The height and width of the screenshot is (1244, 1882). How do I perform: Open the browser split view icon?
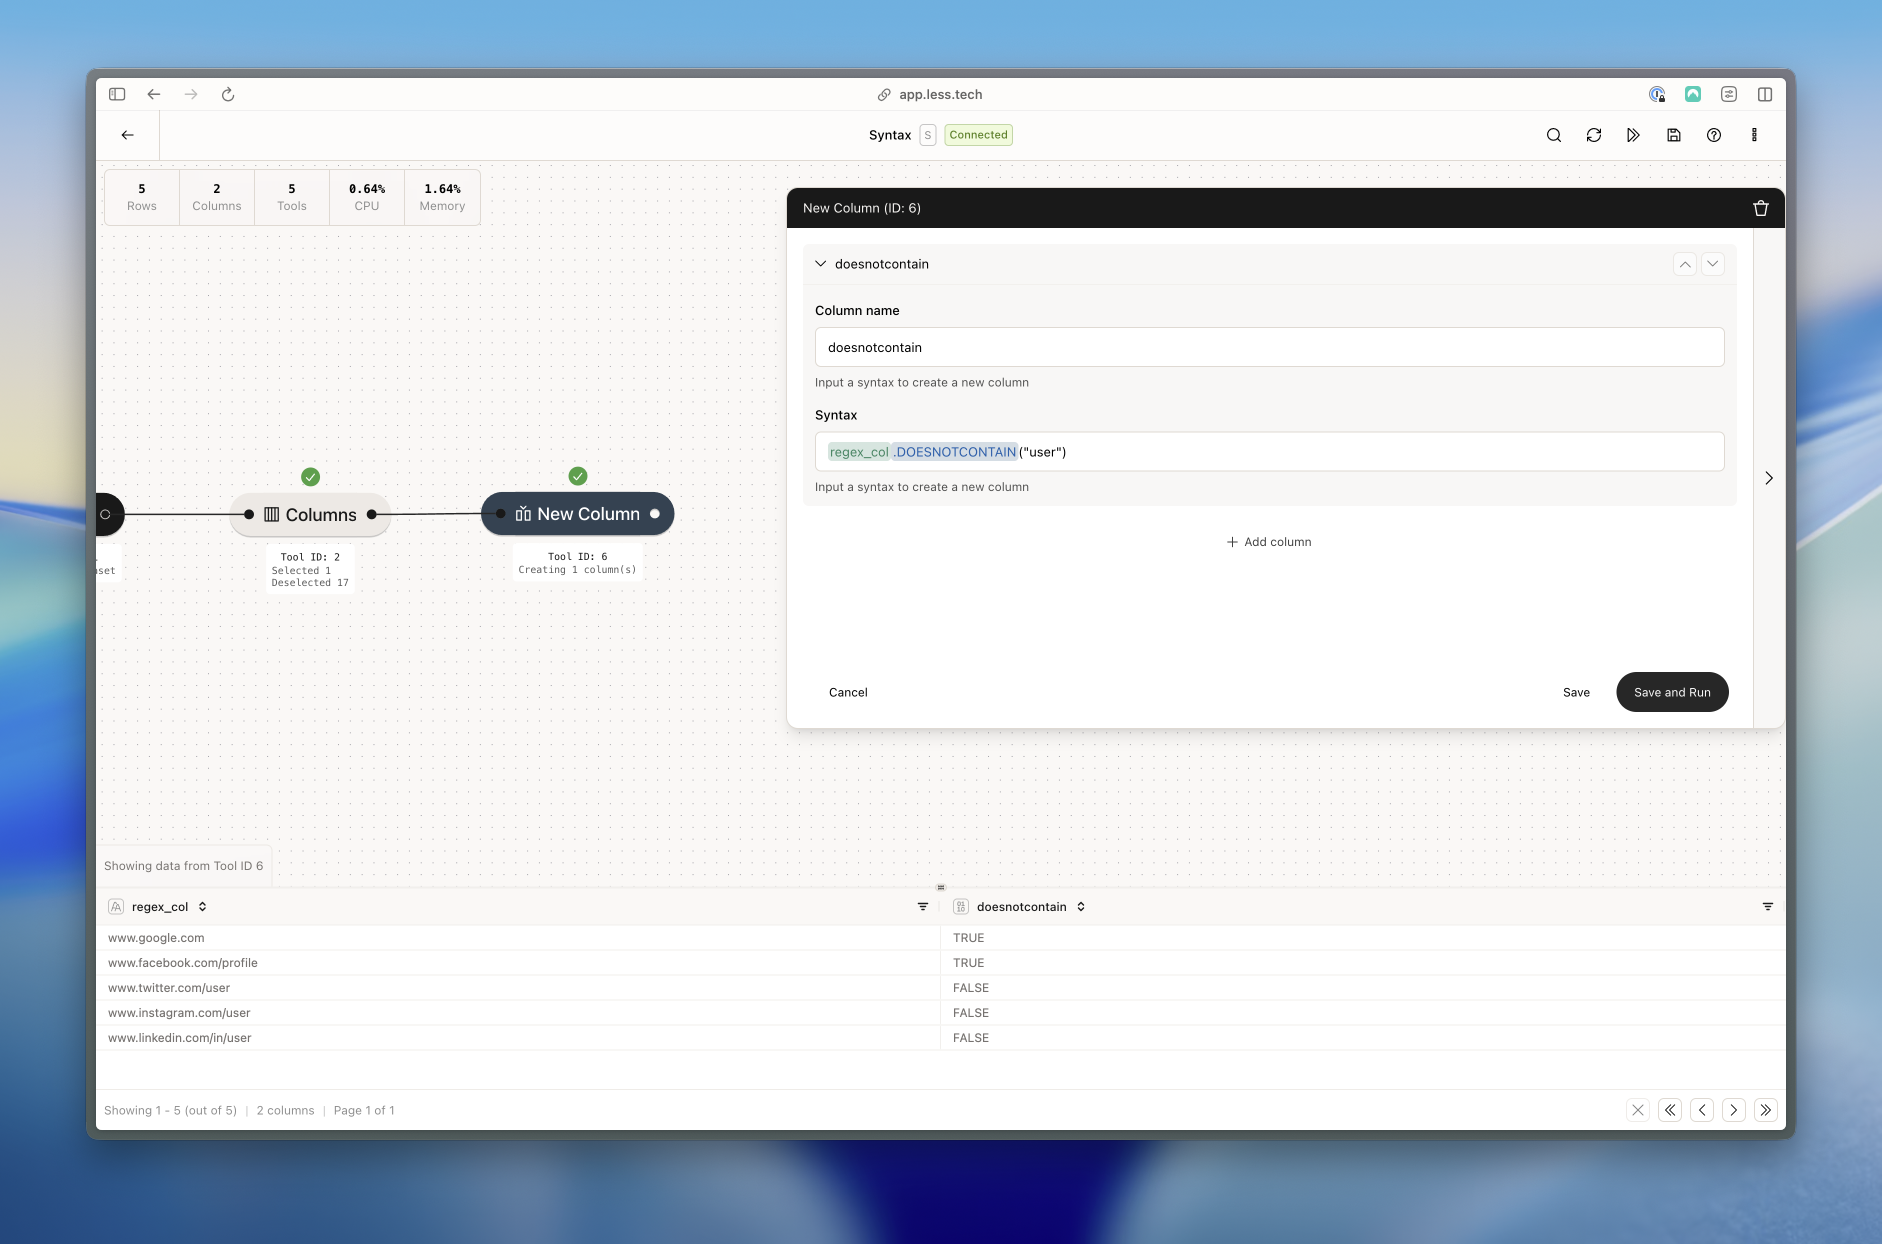(x=1765, y=94)
